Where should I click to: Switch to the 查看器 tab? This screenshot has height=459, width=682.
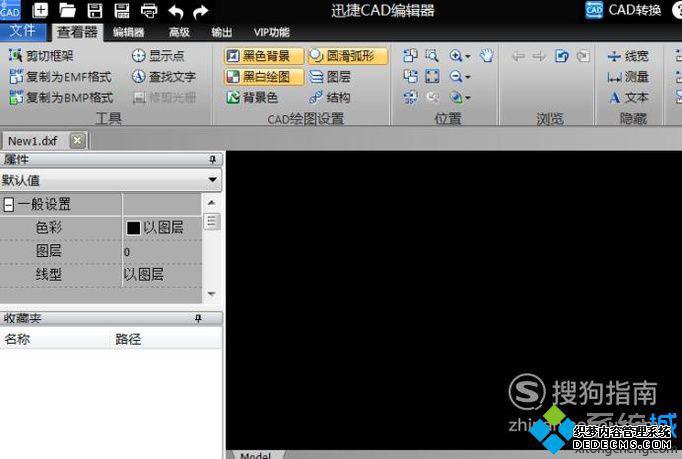coord(77,32)
